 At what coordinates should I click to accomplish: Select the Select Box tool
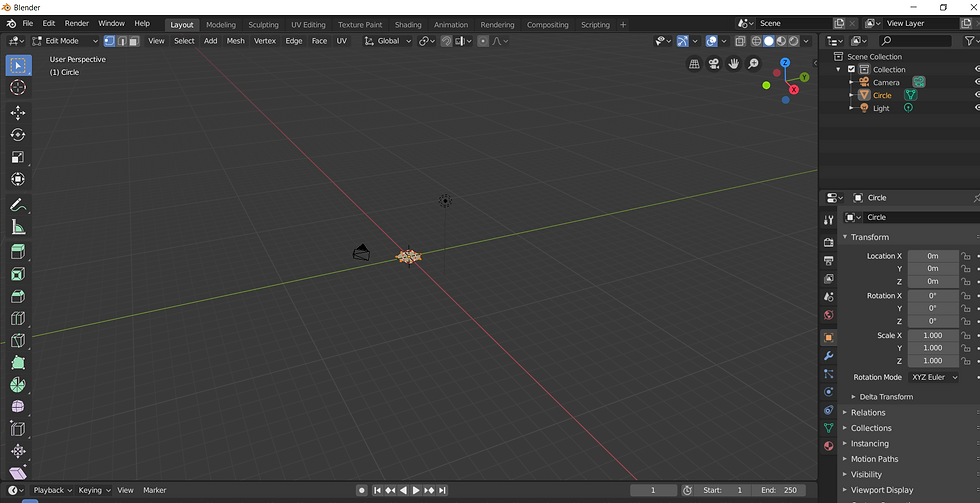pyautogui.click(x=18, y=65)
